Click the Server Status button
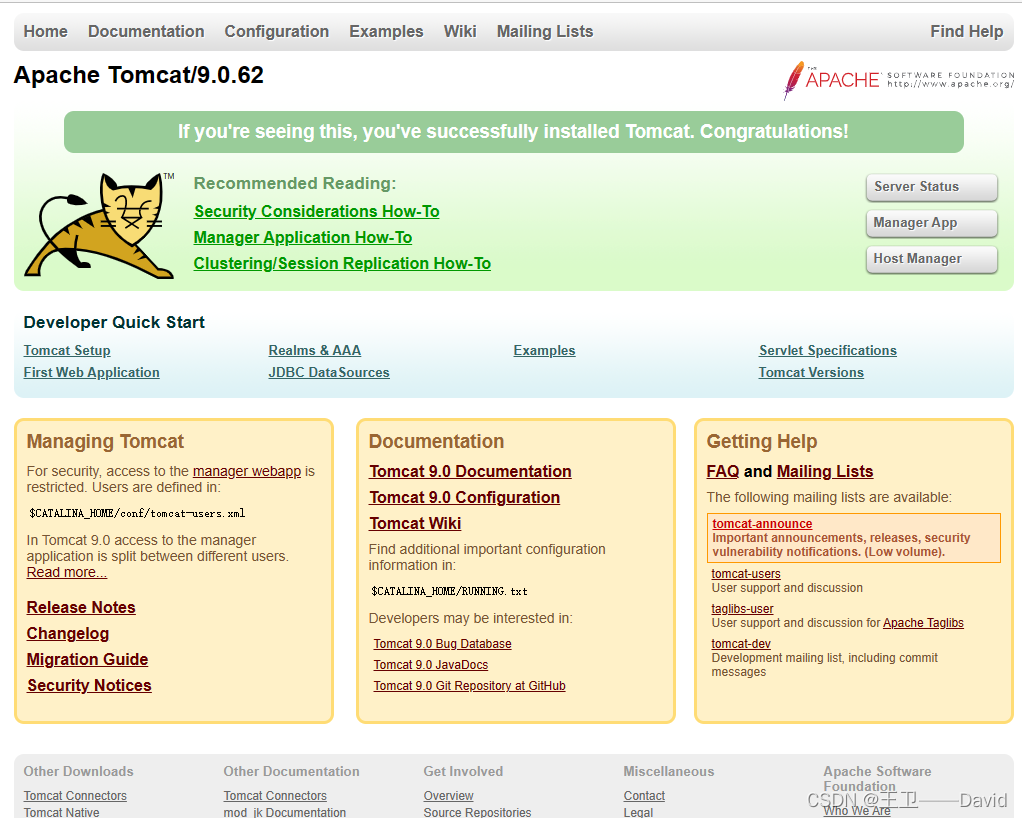The image size is (1022, 818). click(931, 187)
